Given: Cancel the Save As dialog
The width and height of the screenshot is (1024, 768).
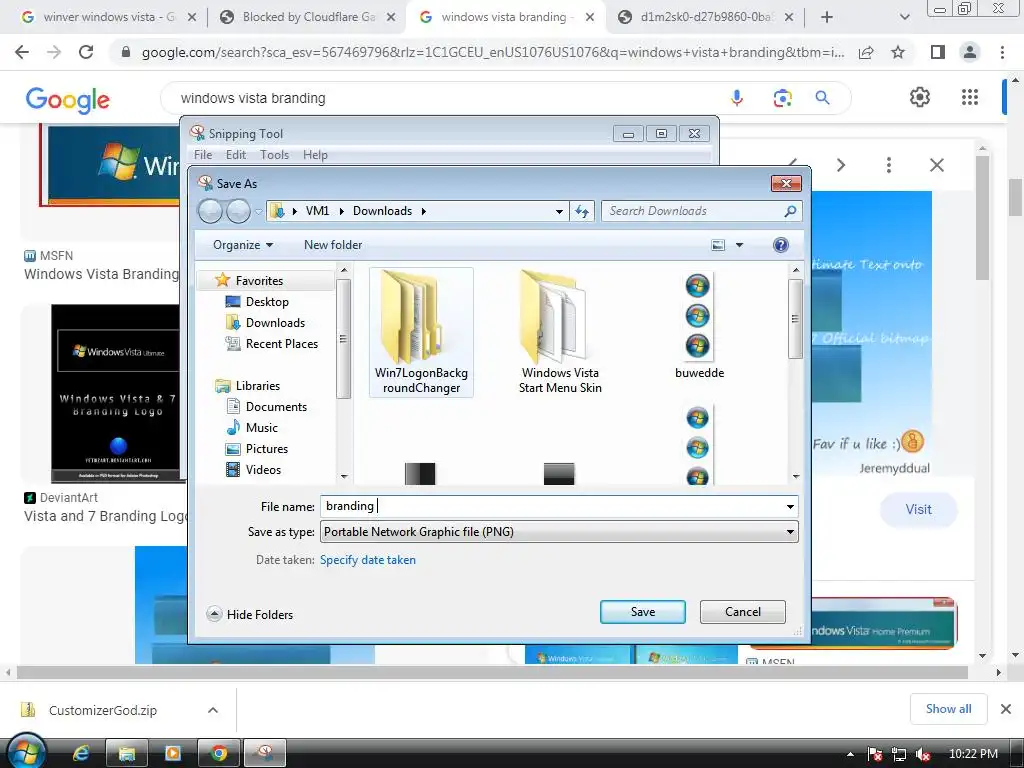Looking at the screenshot, I should pyautogui.click(x=743, y=612).
